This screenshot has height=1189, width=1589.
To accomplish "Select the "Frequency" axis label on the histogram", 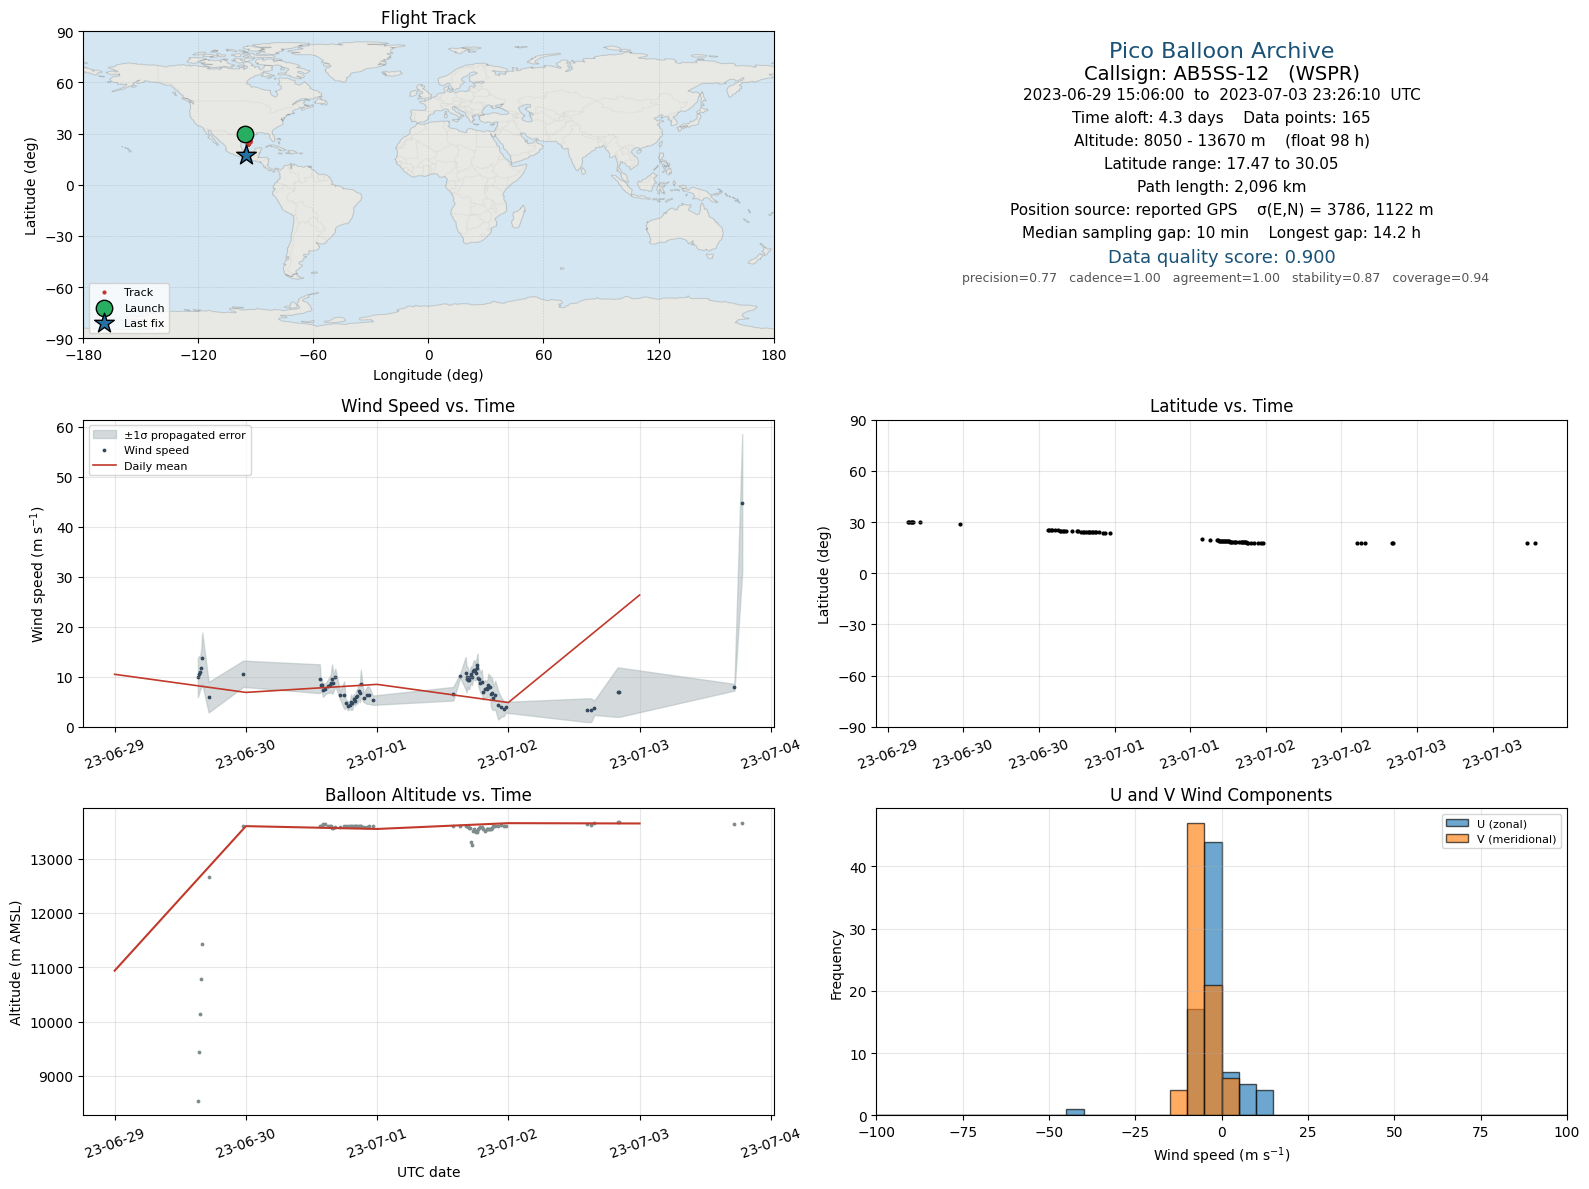I will click(x=837, y=965).
